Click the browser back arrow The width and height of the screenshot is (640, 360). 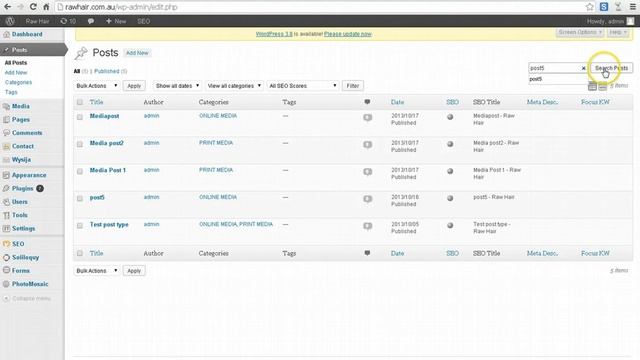7,7
